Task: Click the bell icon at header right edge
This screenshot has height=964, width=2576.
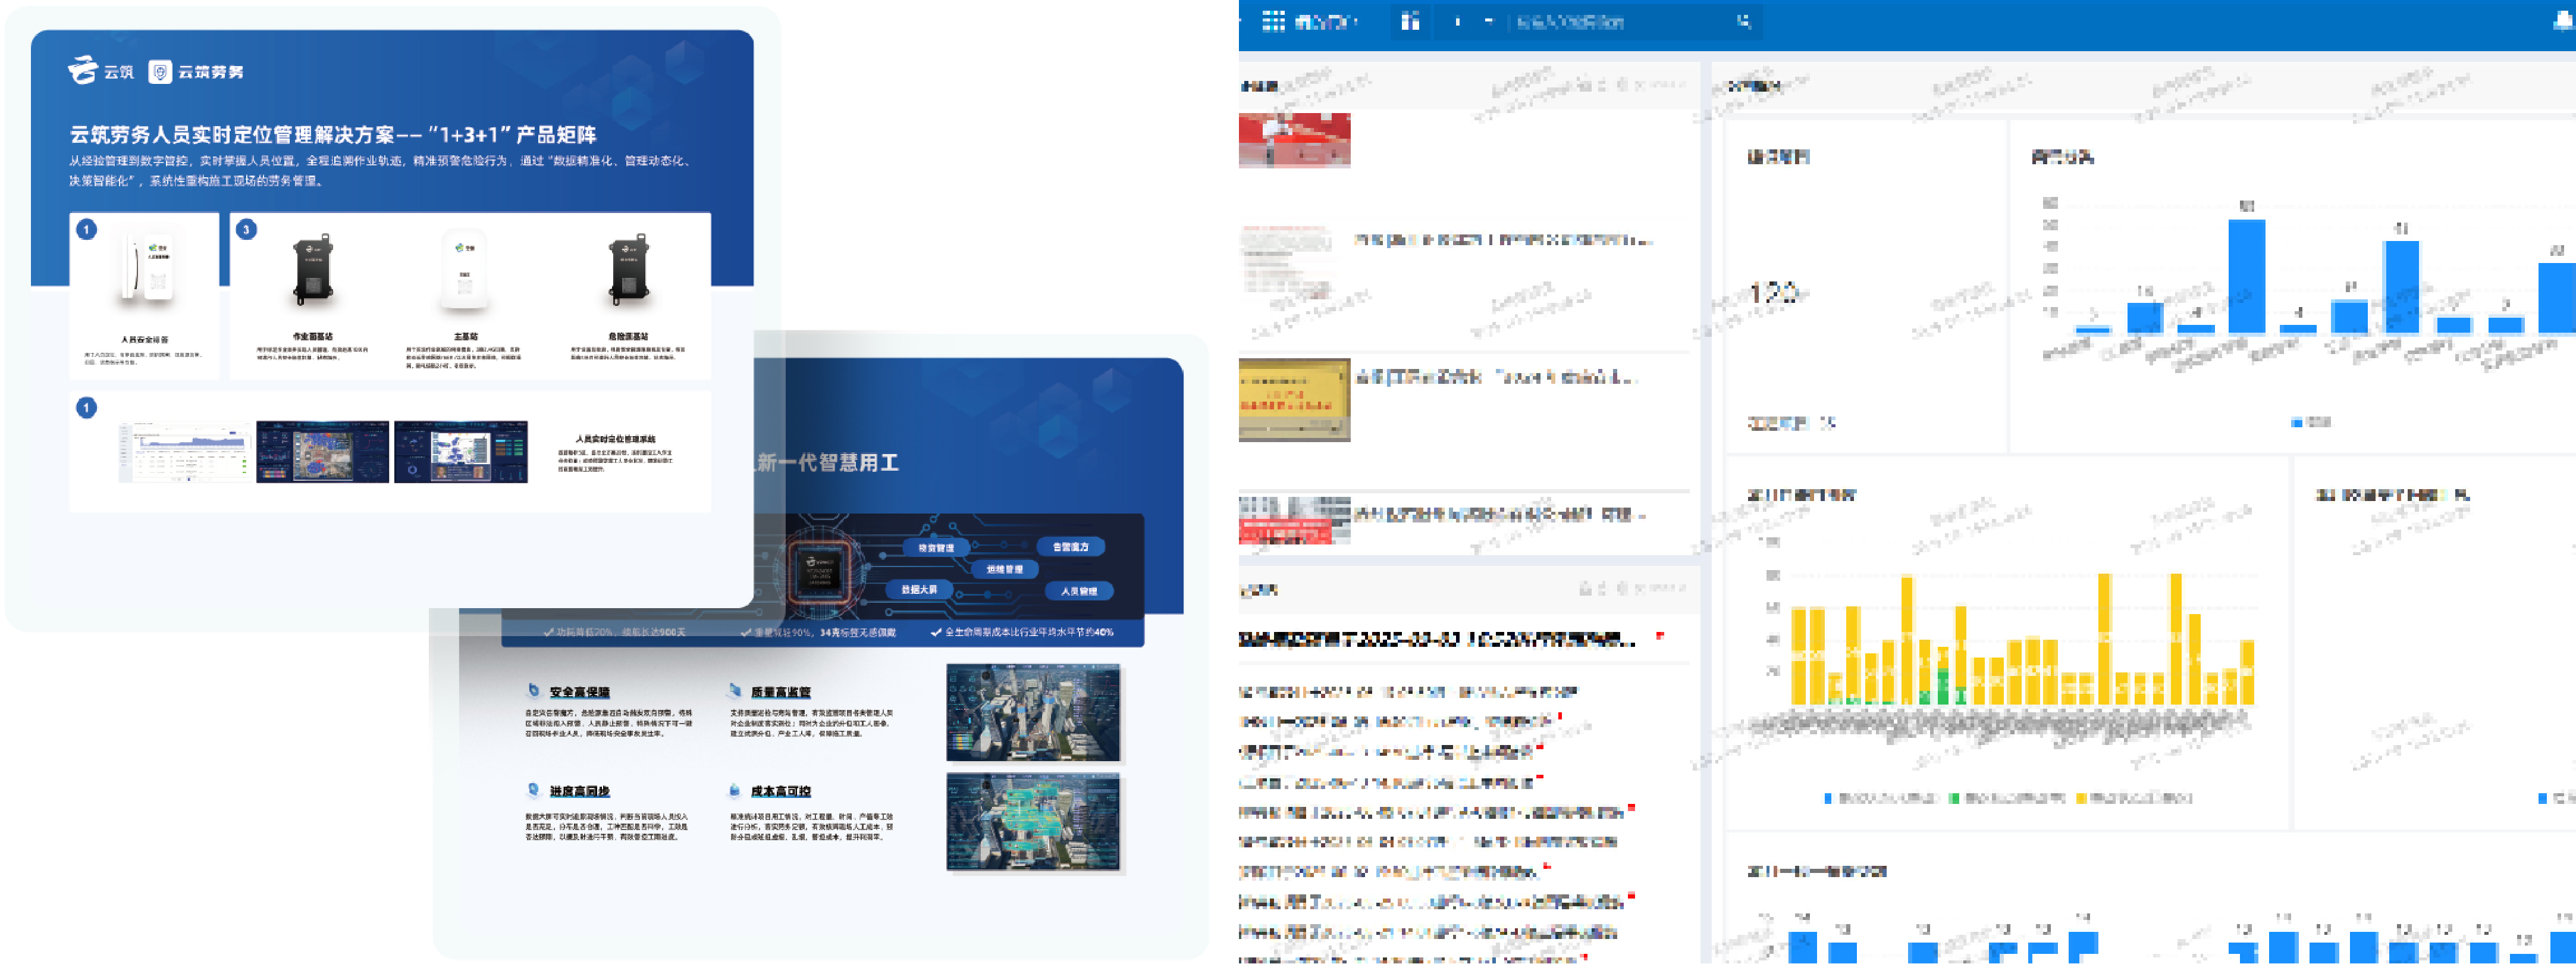Action: (2563, 21)
